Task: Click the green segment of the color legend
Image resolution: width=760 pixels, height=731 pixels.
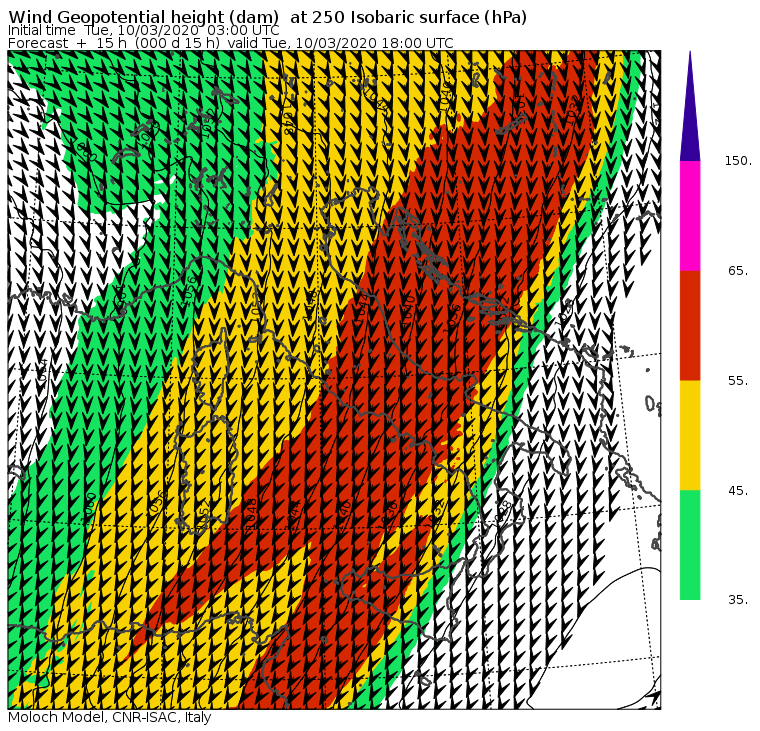Action: click(x=690, y=545)
